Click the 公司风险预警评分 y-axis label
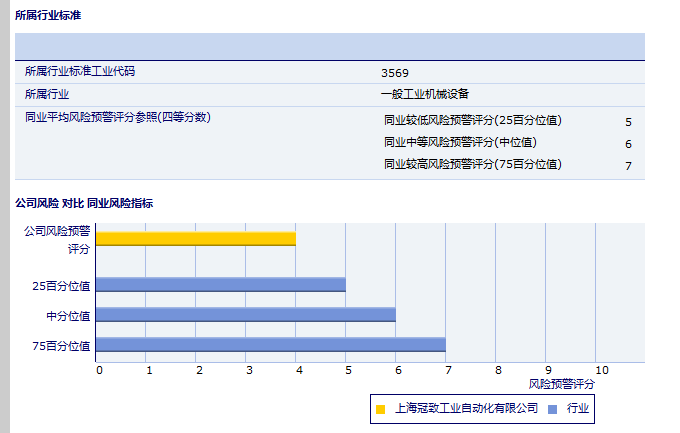The image size is (680, 433). point(57,238)
